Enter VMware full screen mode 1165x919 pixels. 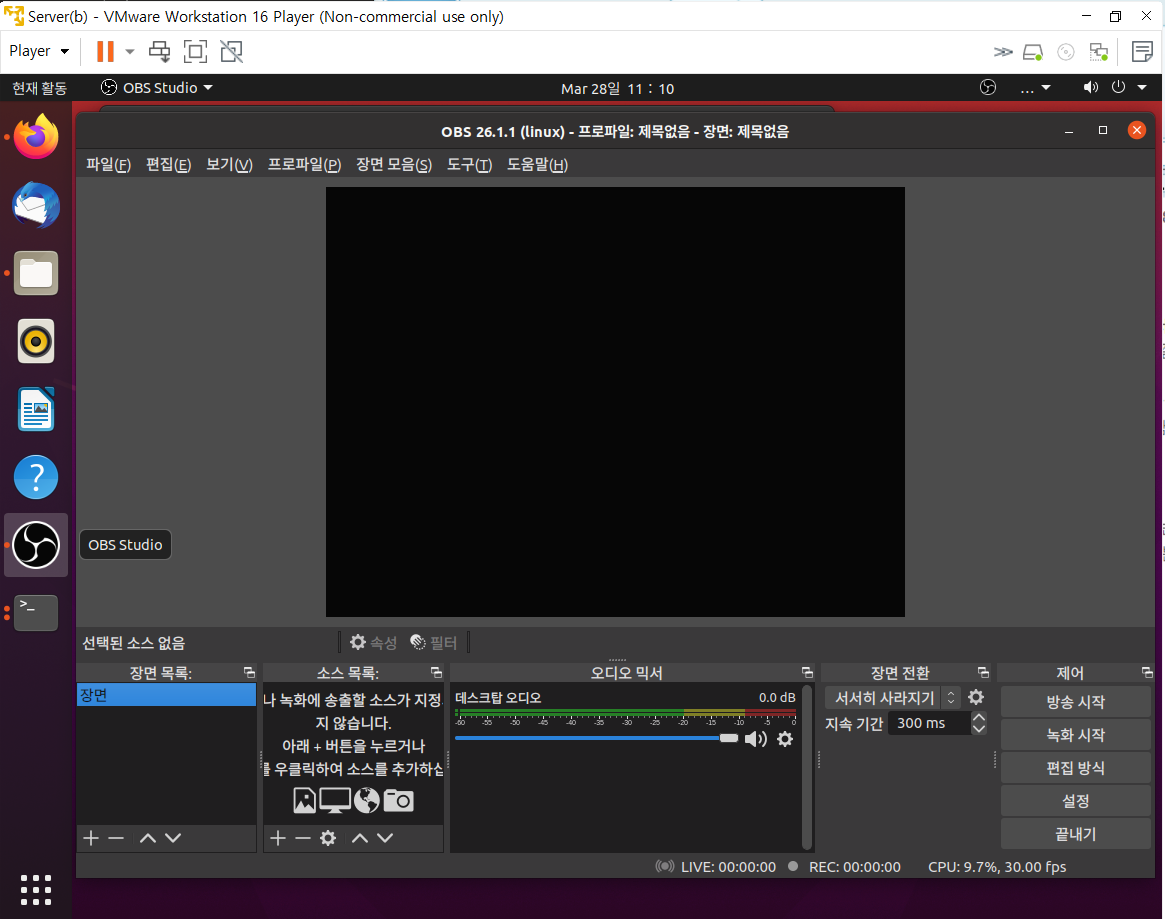195,51
